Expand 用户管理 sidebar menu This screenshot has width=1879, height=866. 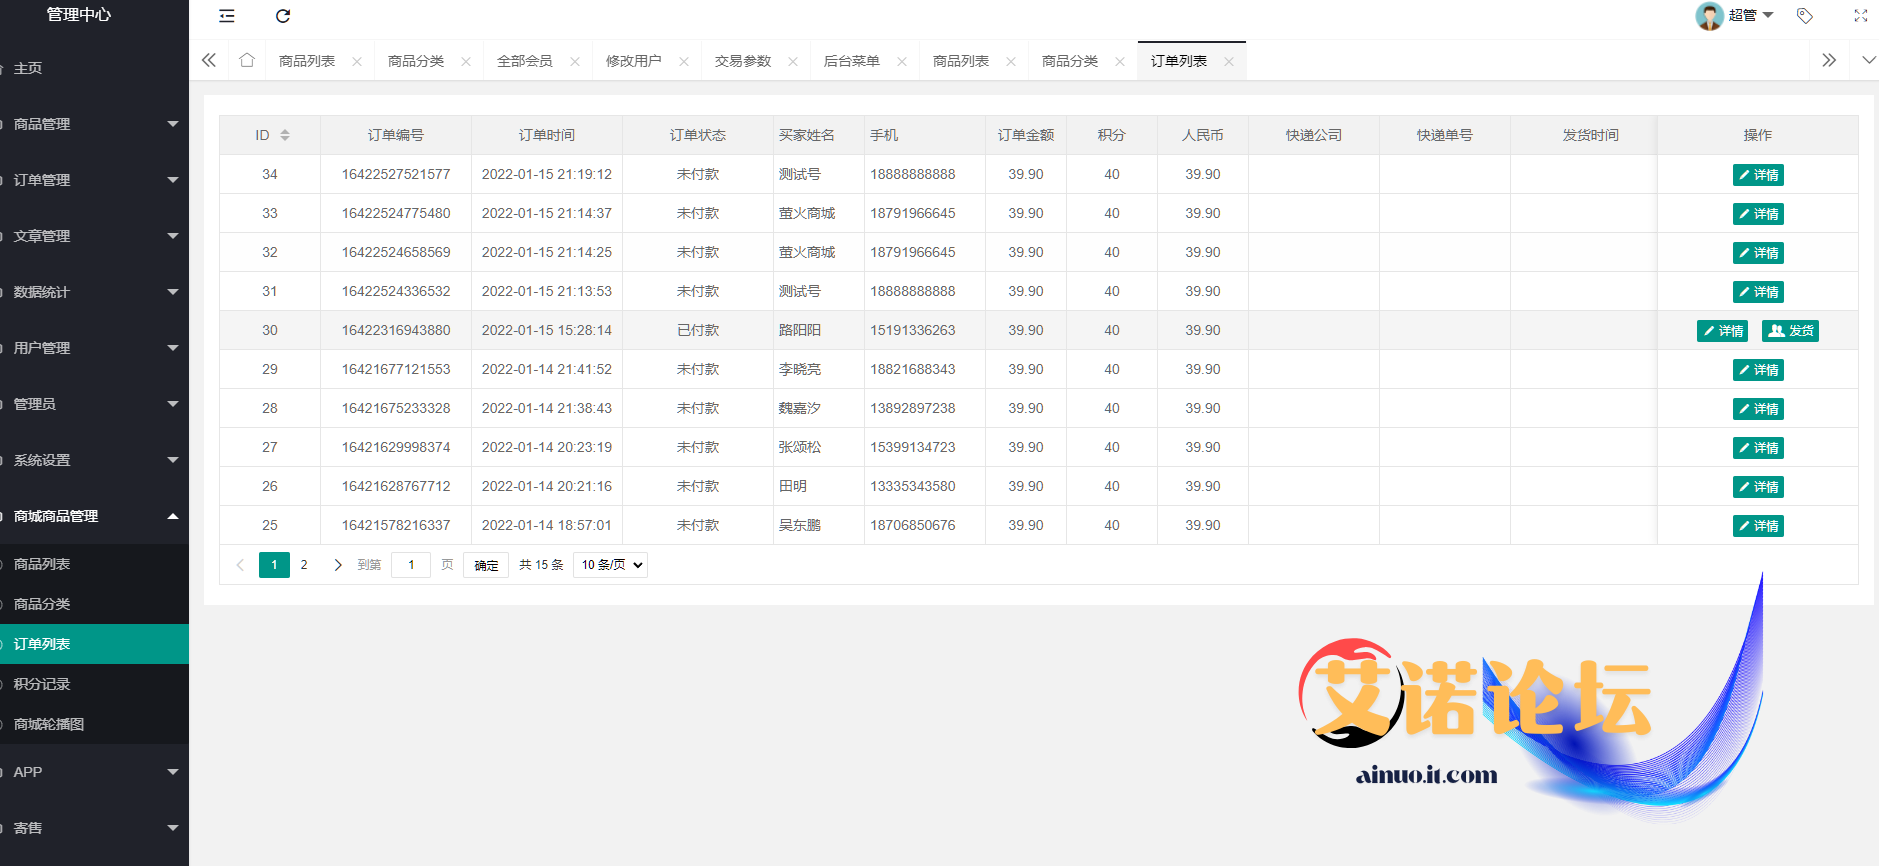[x=94, y=348]
